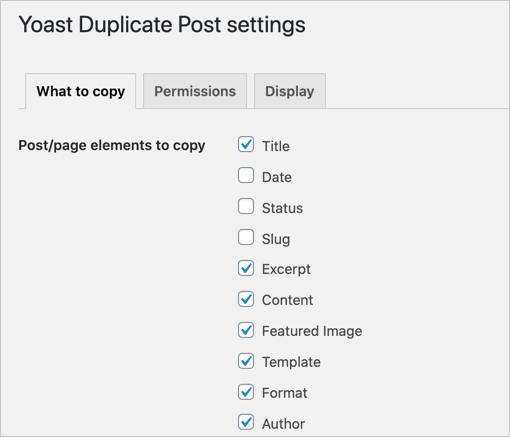Enable the Date checkbox

click(246, 175)
